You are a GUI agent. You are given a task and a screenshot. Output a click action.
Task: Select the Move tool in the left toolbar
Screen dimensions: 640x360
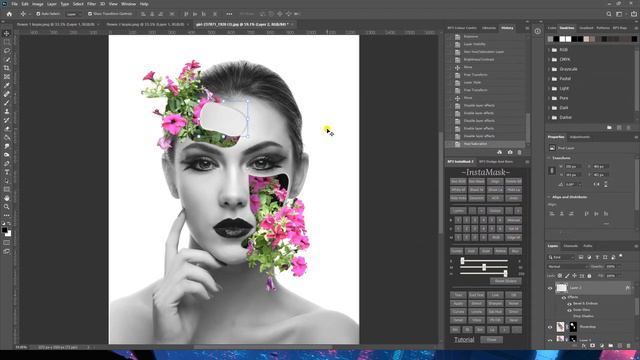click(x=7, y=33)
